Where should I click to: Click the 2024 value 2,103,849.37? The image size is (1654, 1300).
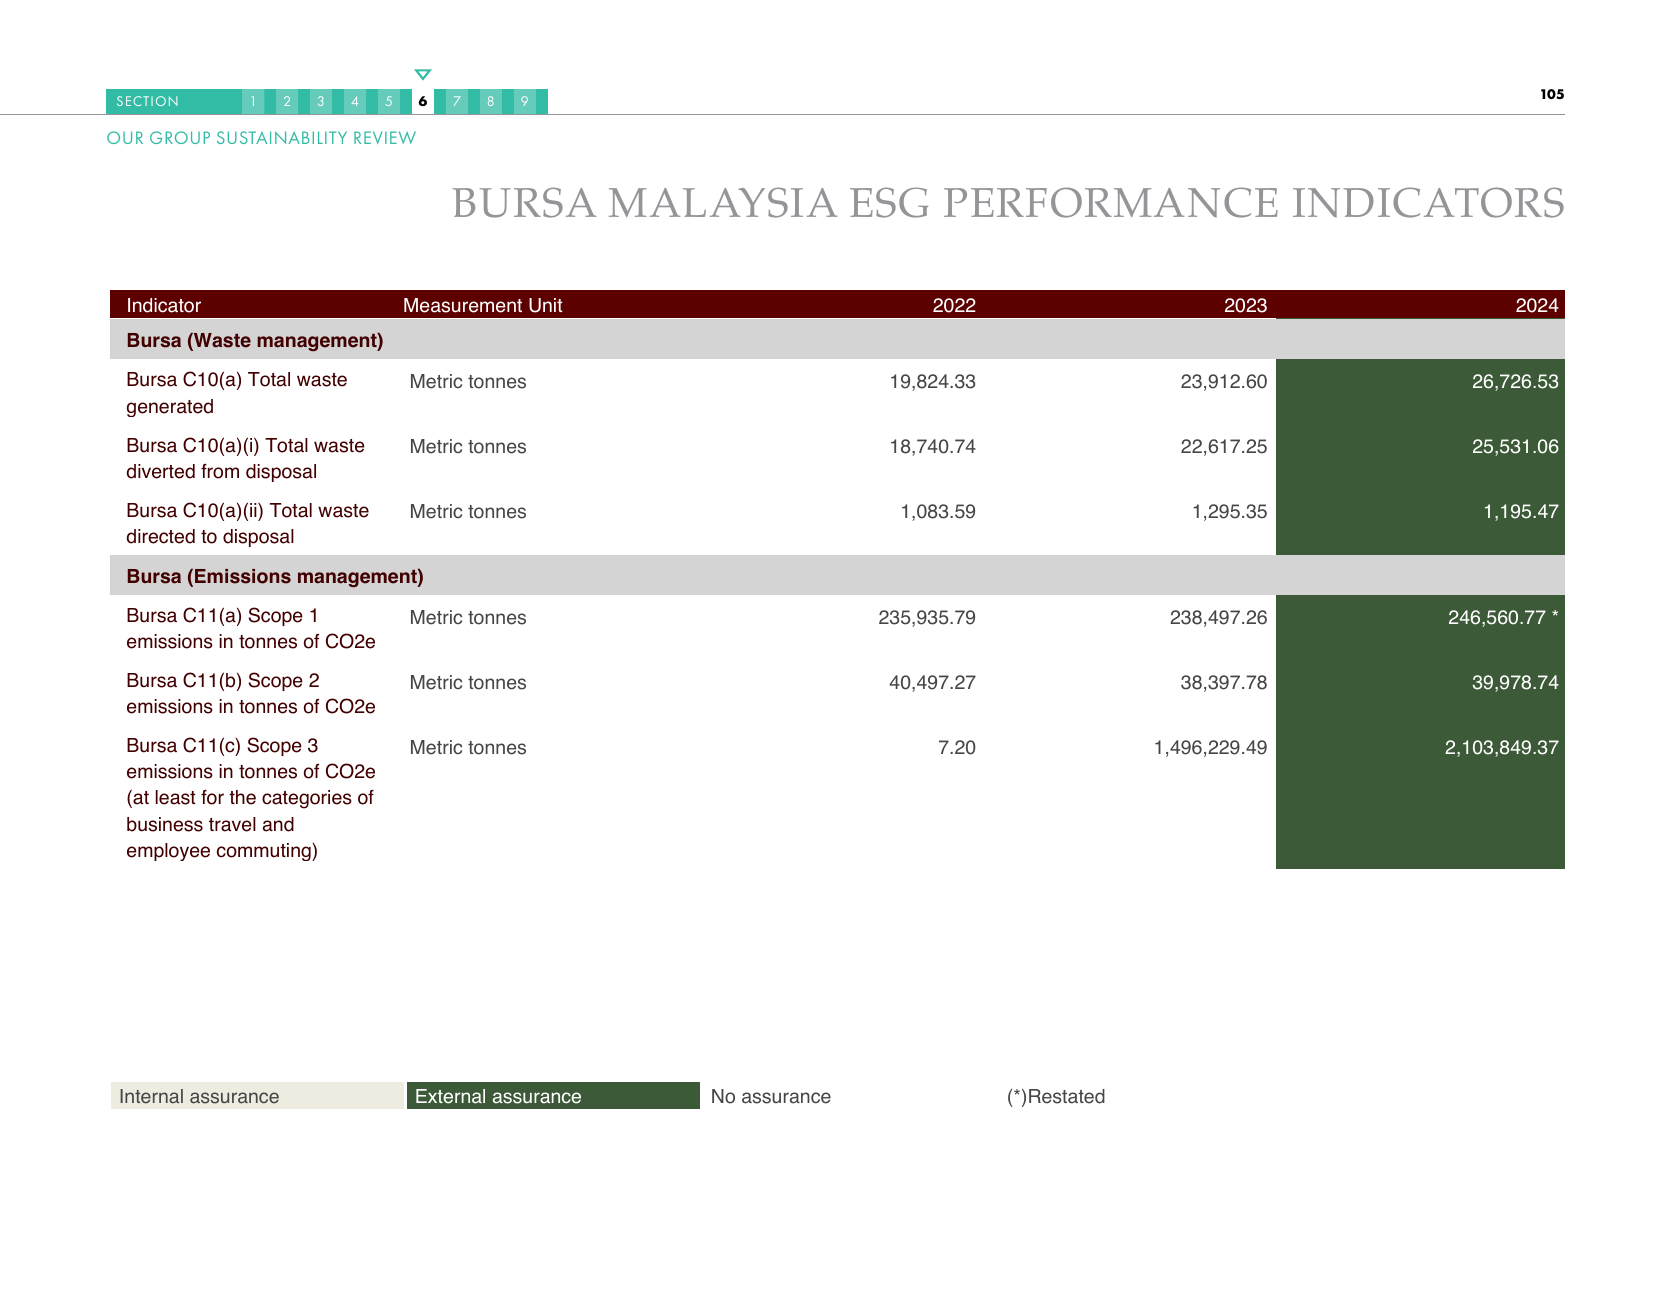tap(1501, 747)
